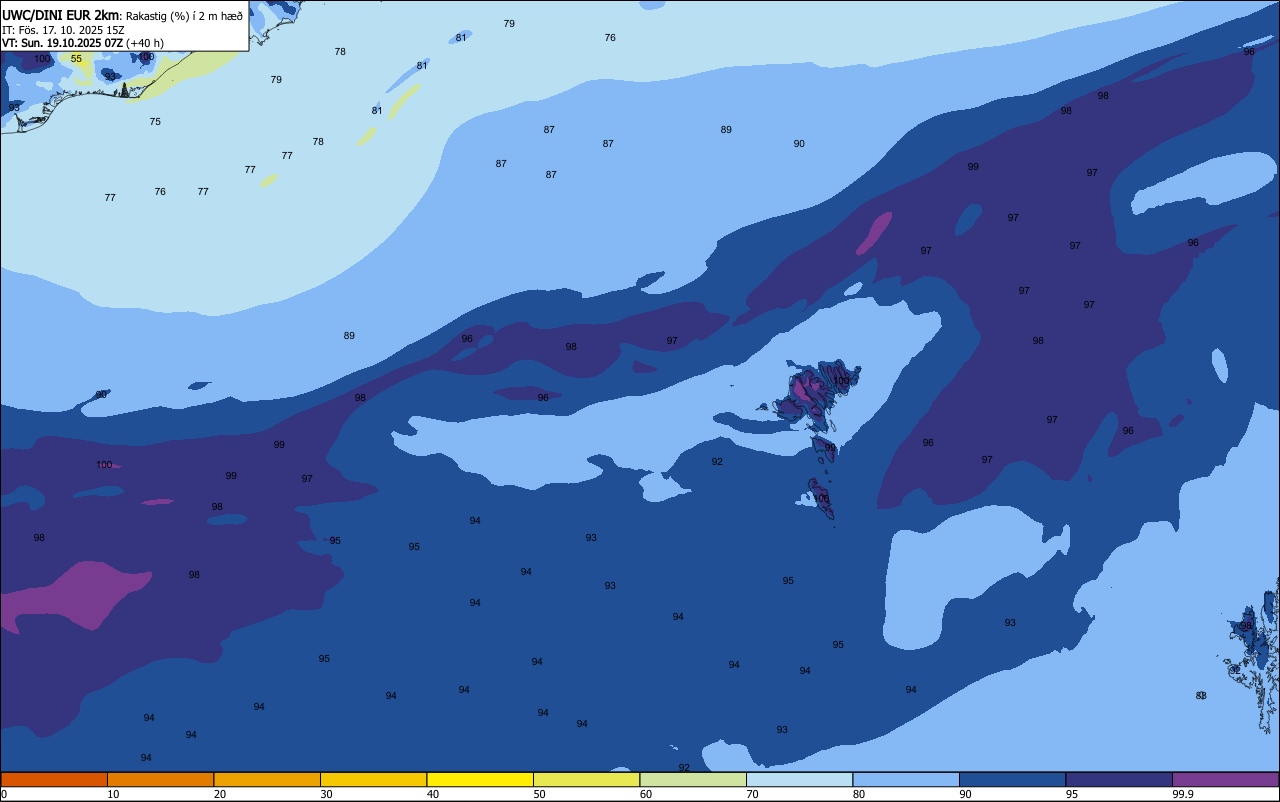Pick the yellow-green 50–60 legend swatch
The height and width of the screenshot is (802, 1280).
[586, 779]
